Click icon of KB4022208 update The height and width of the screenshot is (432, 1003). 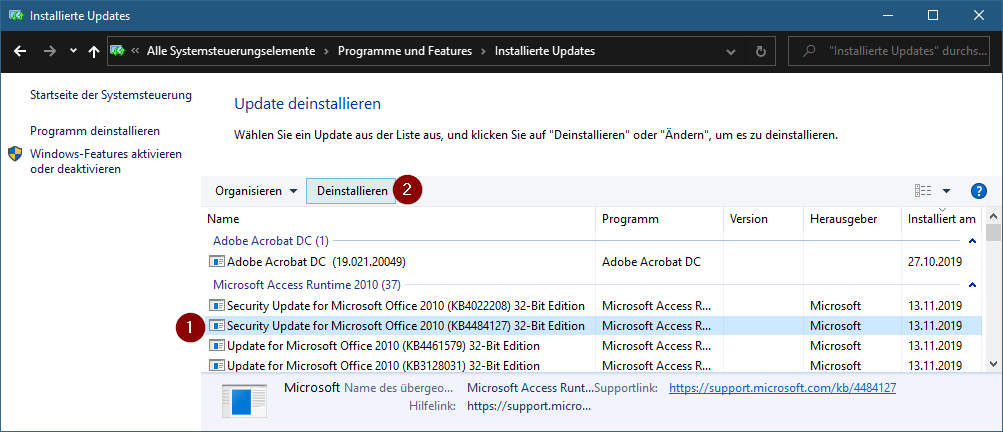click(217, 305)
